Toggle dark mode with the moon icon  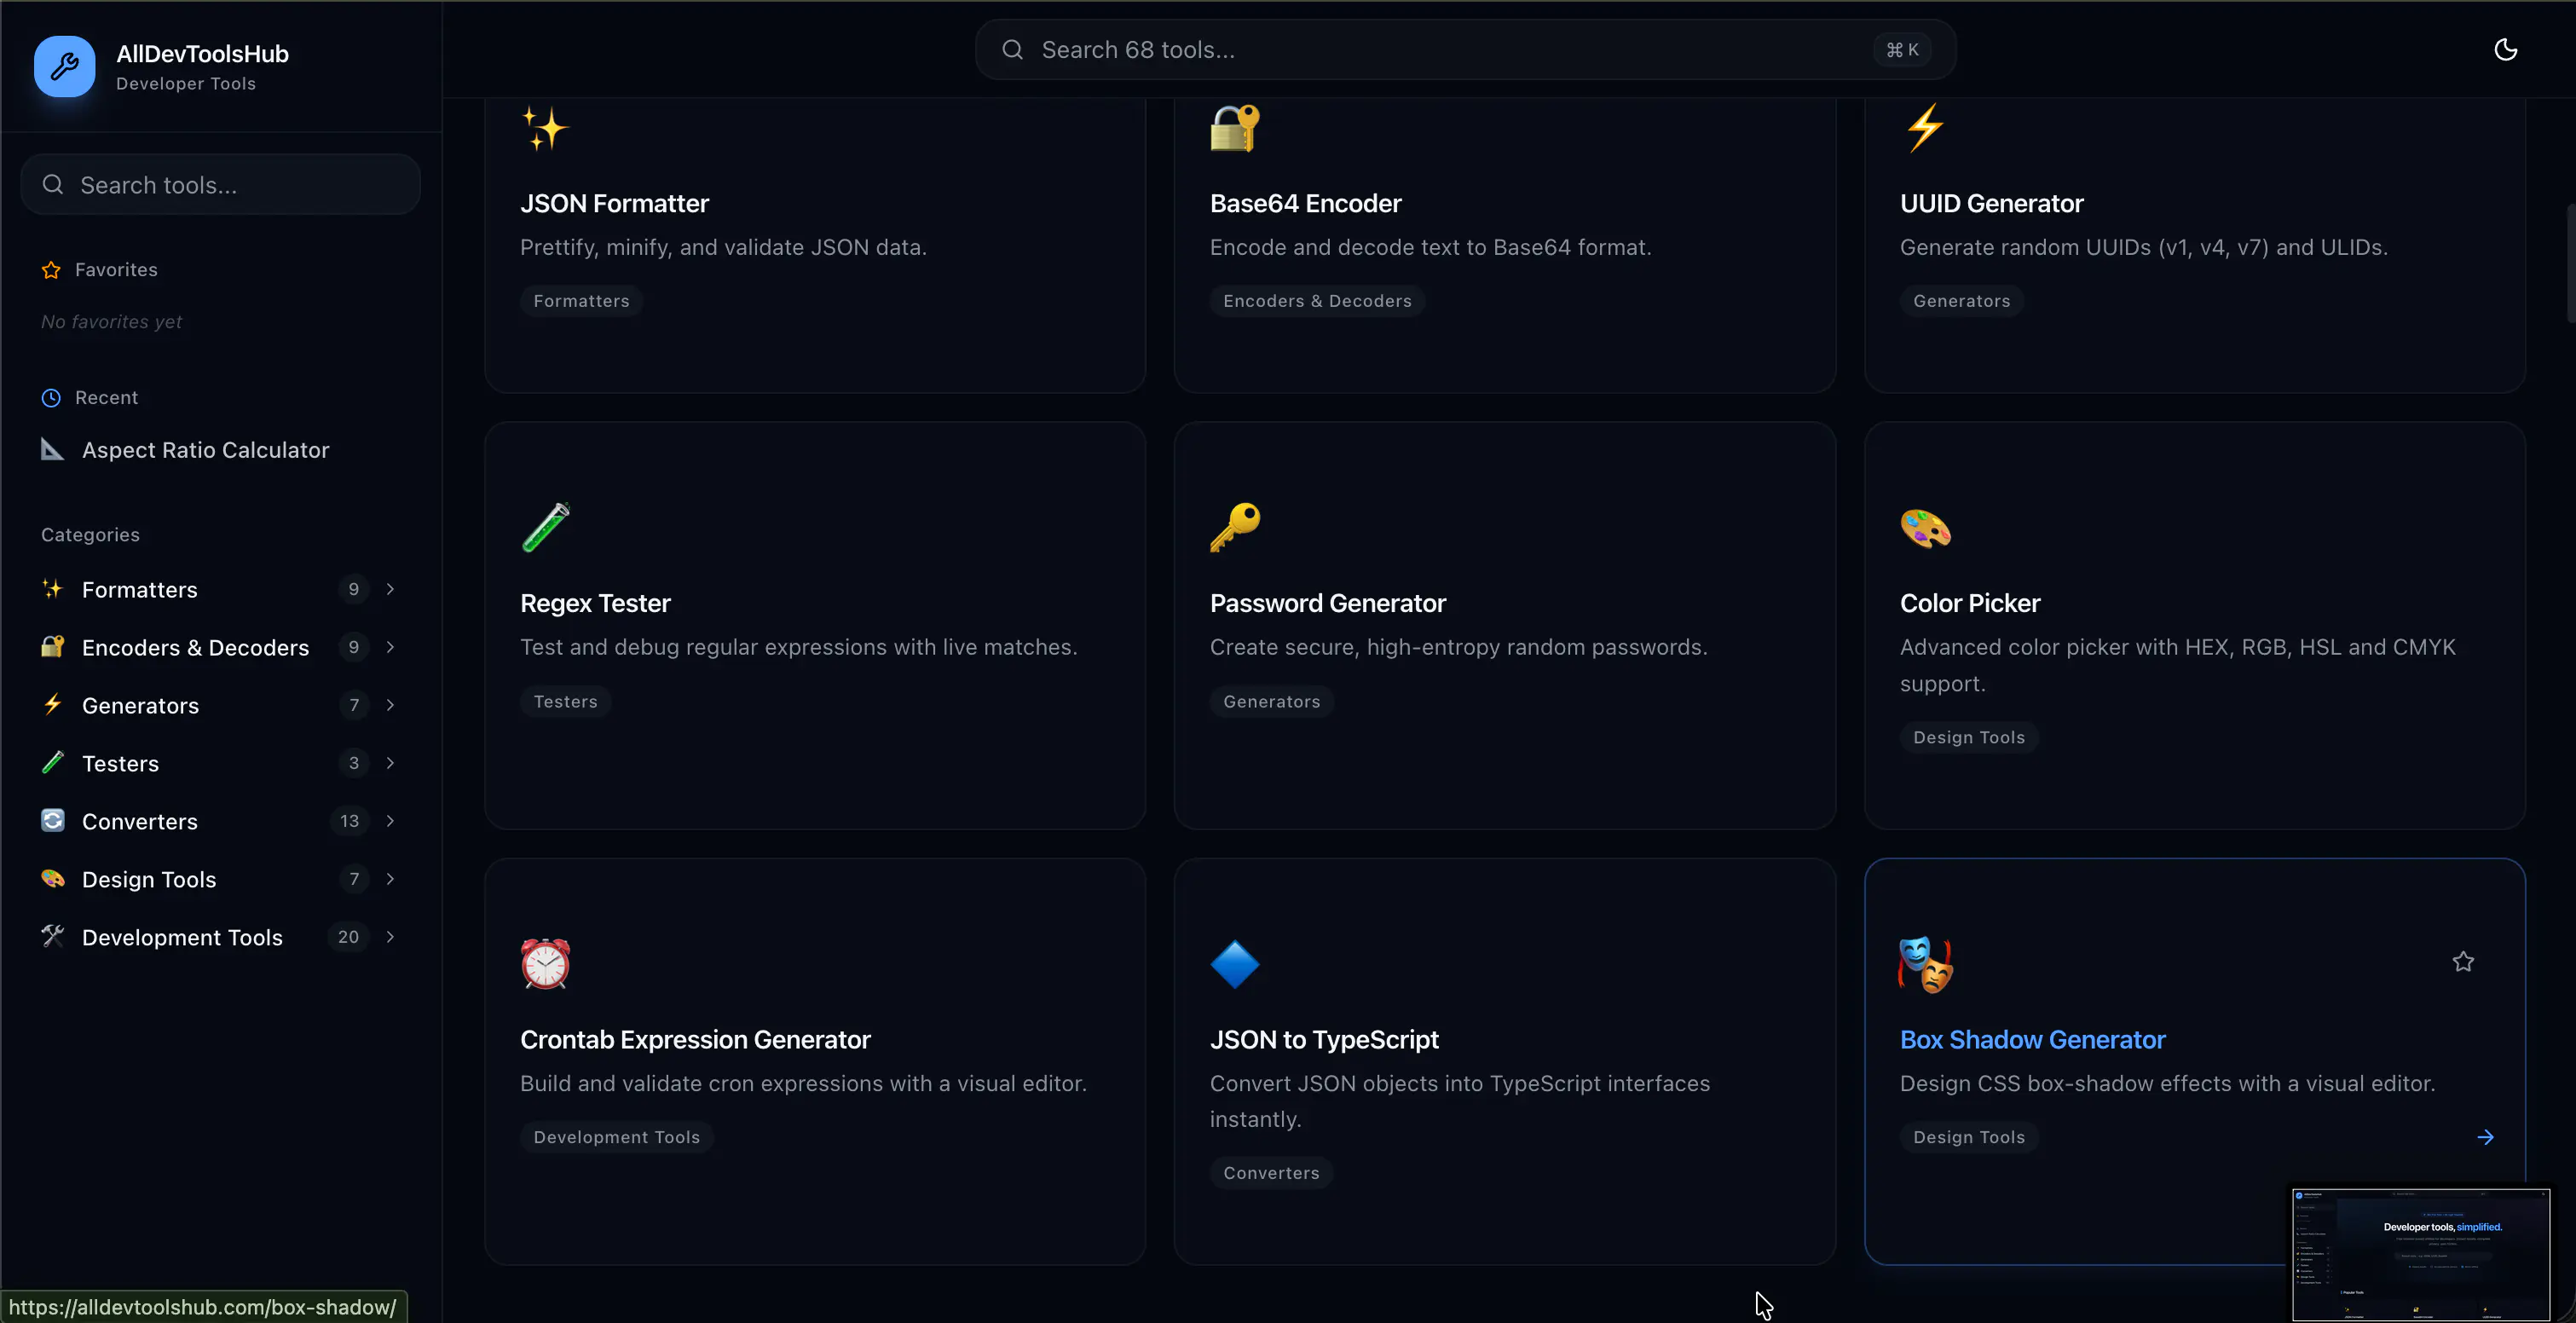[2505, 49]
